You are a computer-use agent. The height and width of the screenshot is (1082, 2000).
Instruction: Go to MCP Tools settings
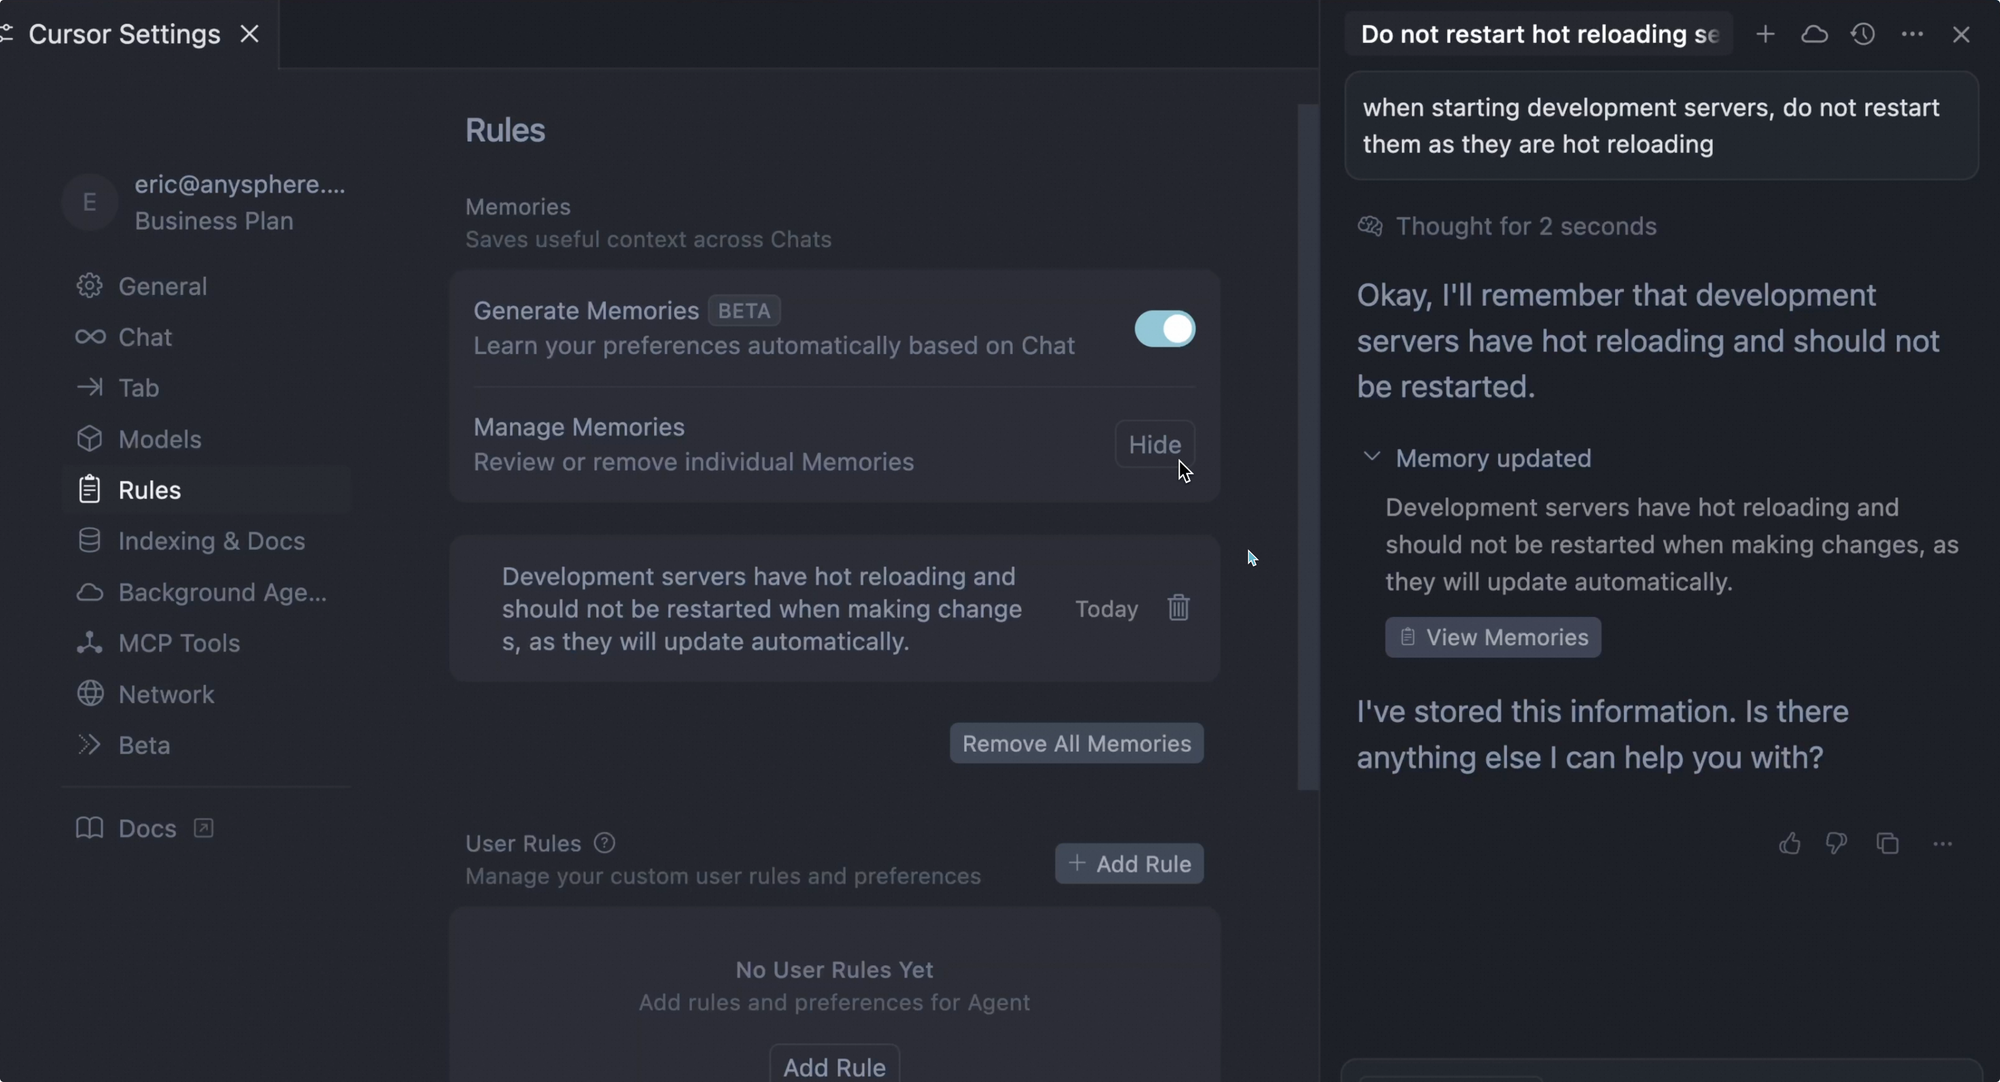click(x=178, y=643)
